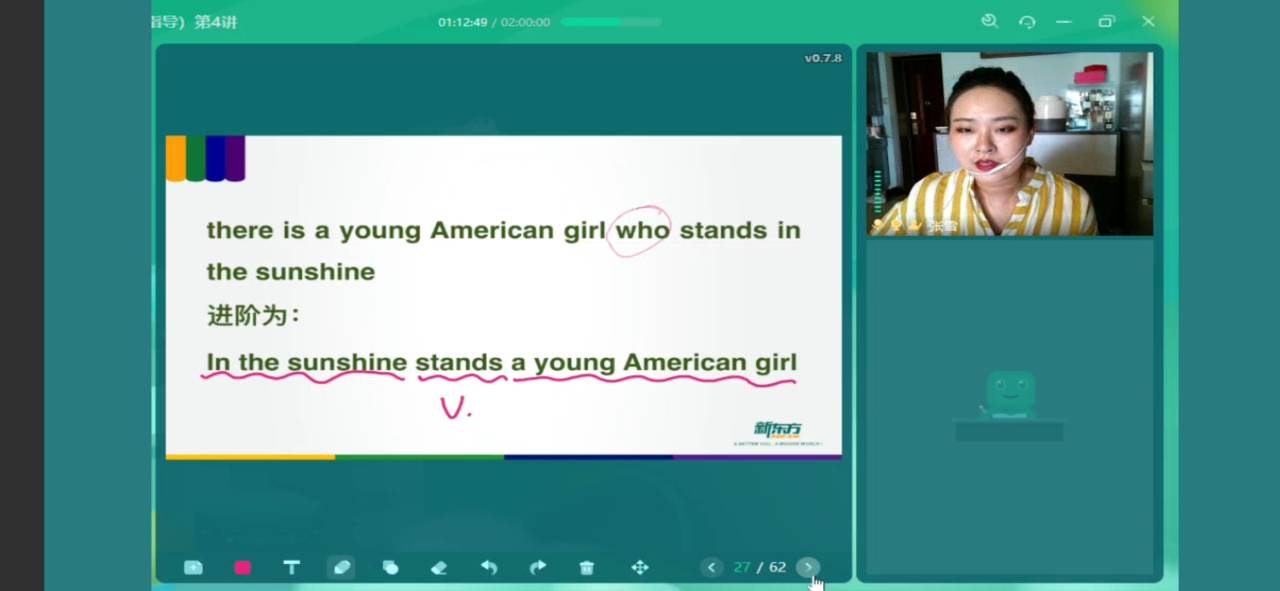Advance to the next slide
The image size is (1280, 591).
[808, 567]
